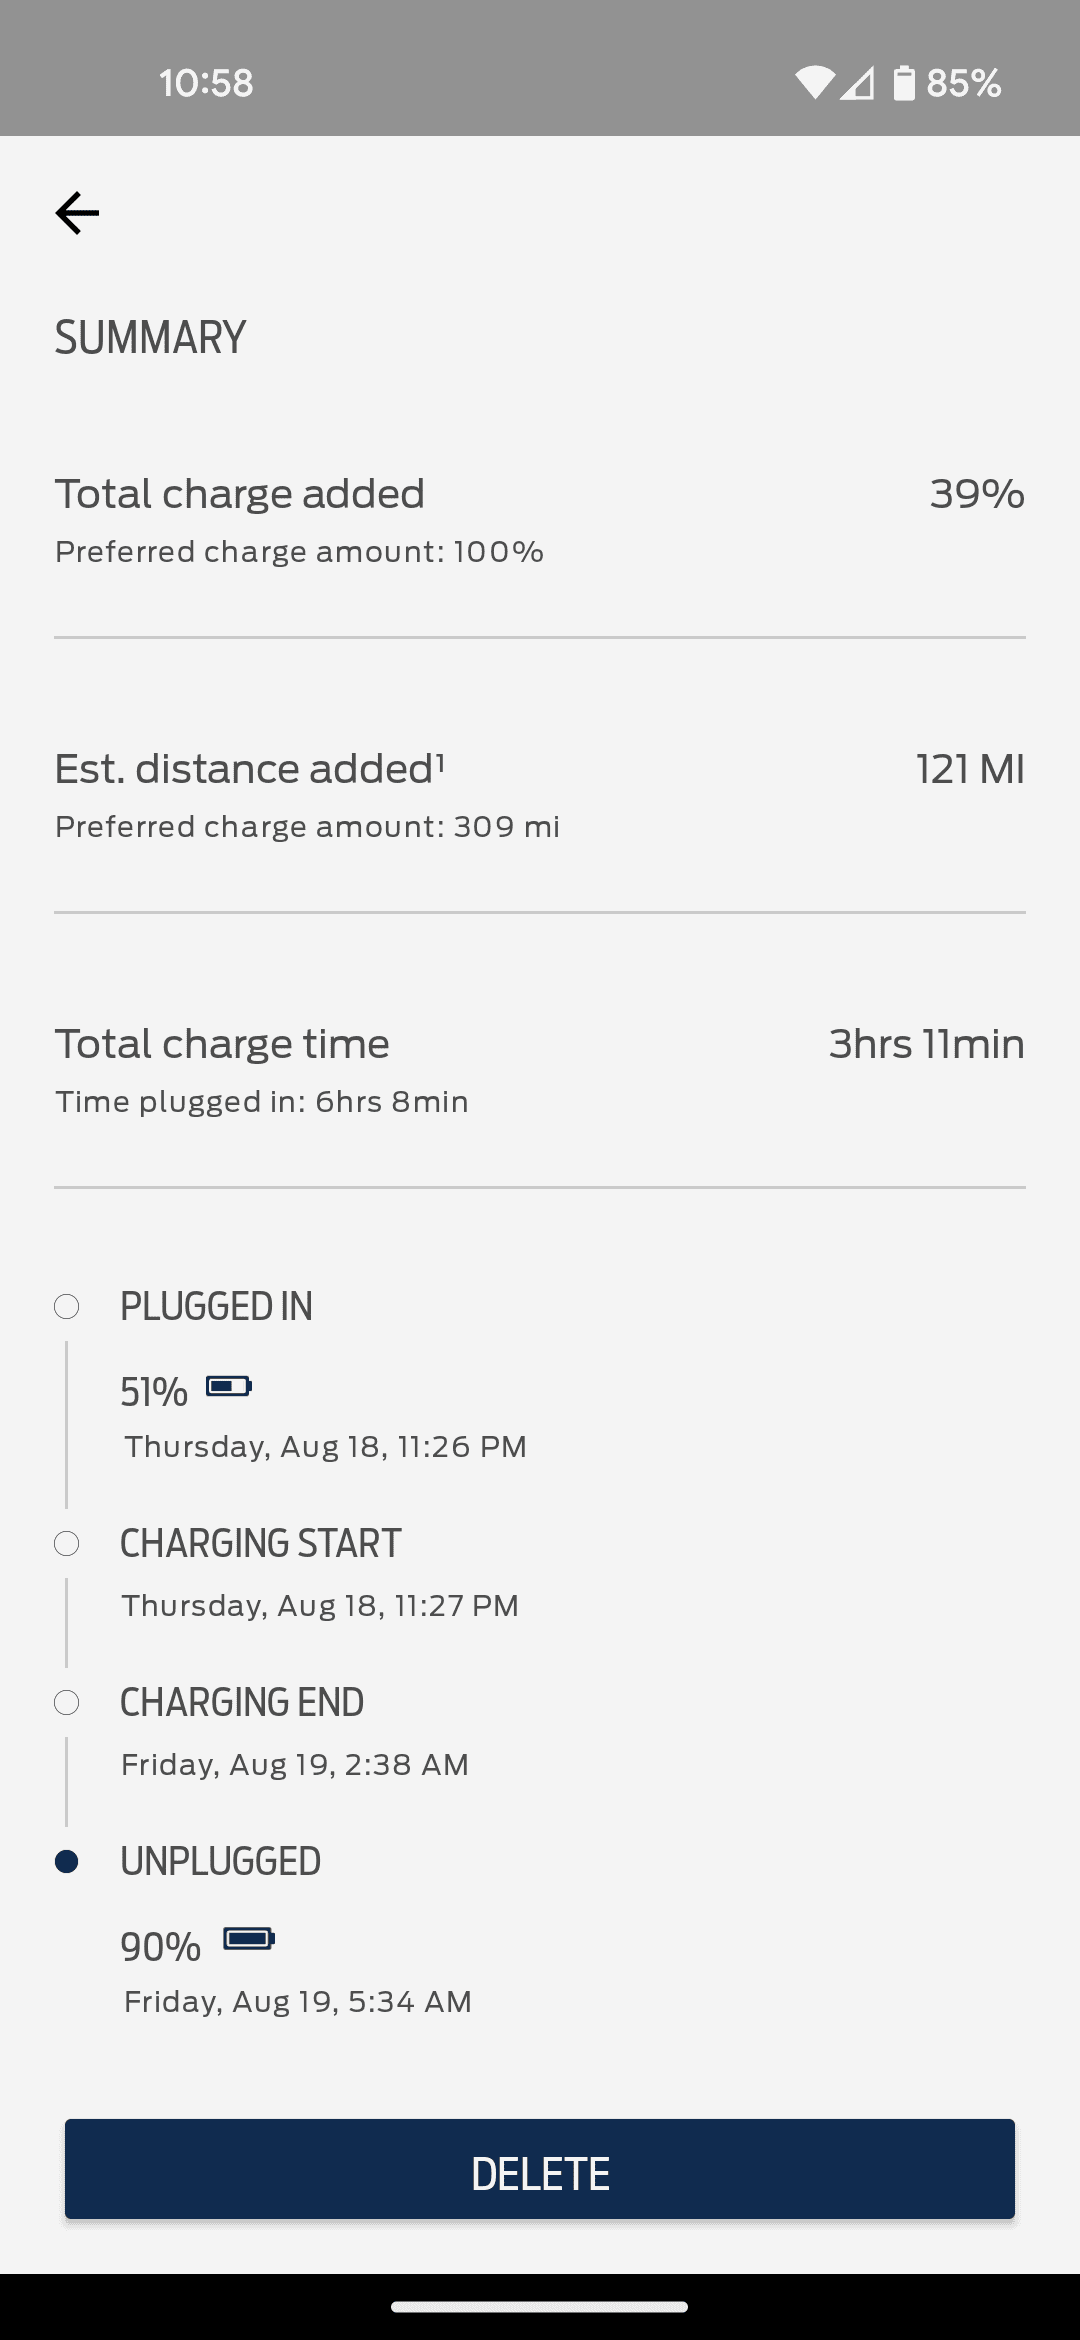Select the filled Unplugged timeline marker

coord(67,1861)
